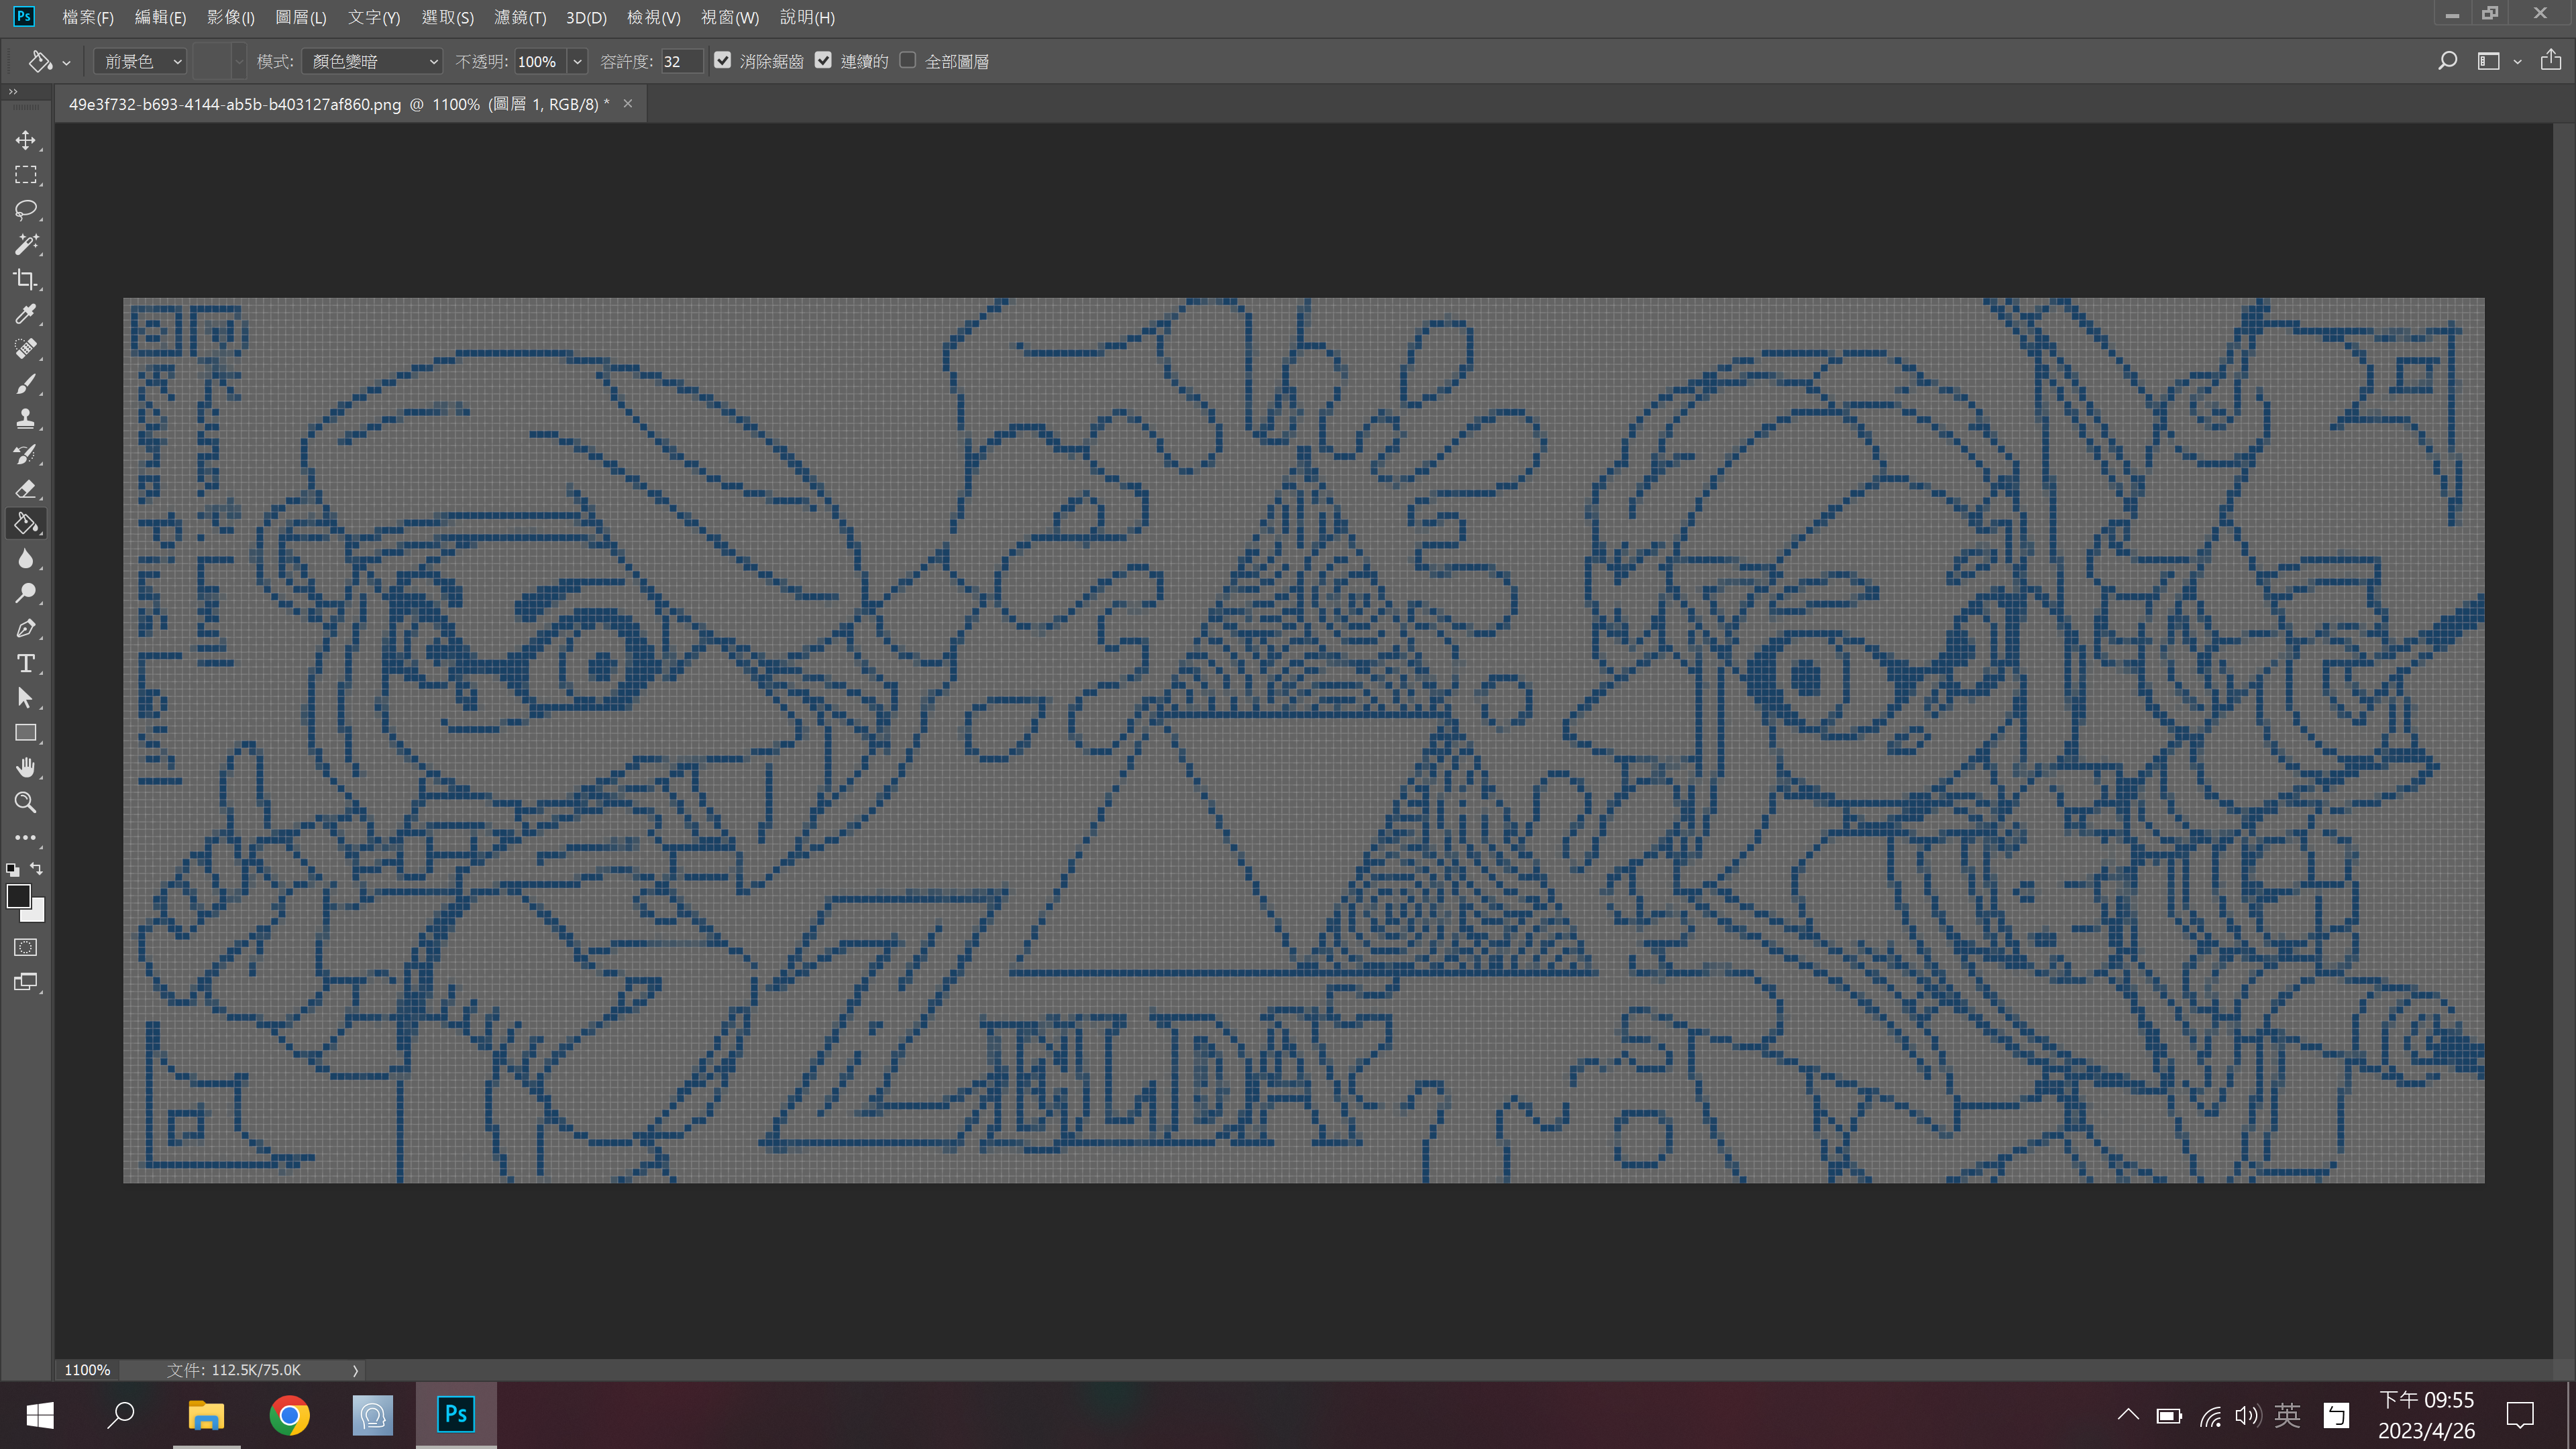Select the Zoom tool
The height and width of the screenshot is (1449, 2576).
point(26,803)
